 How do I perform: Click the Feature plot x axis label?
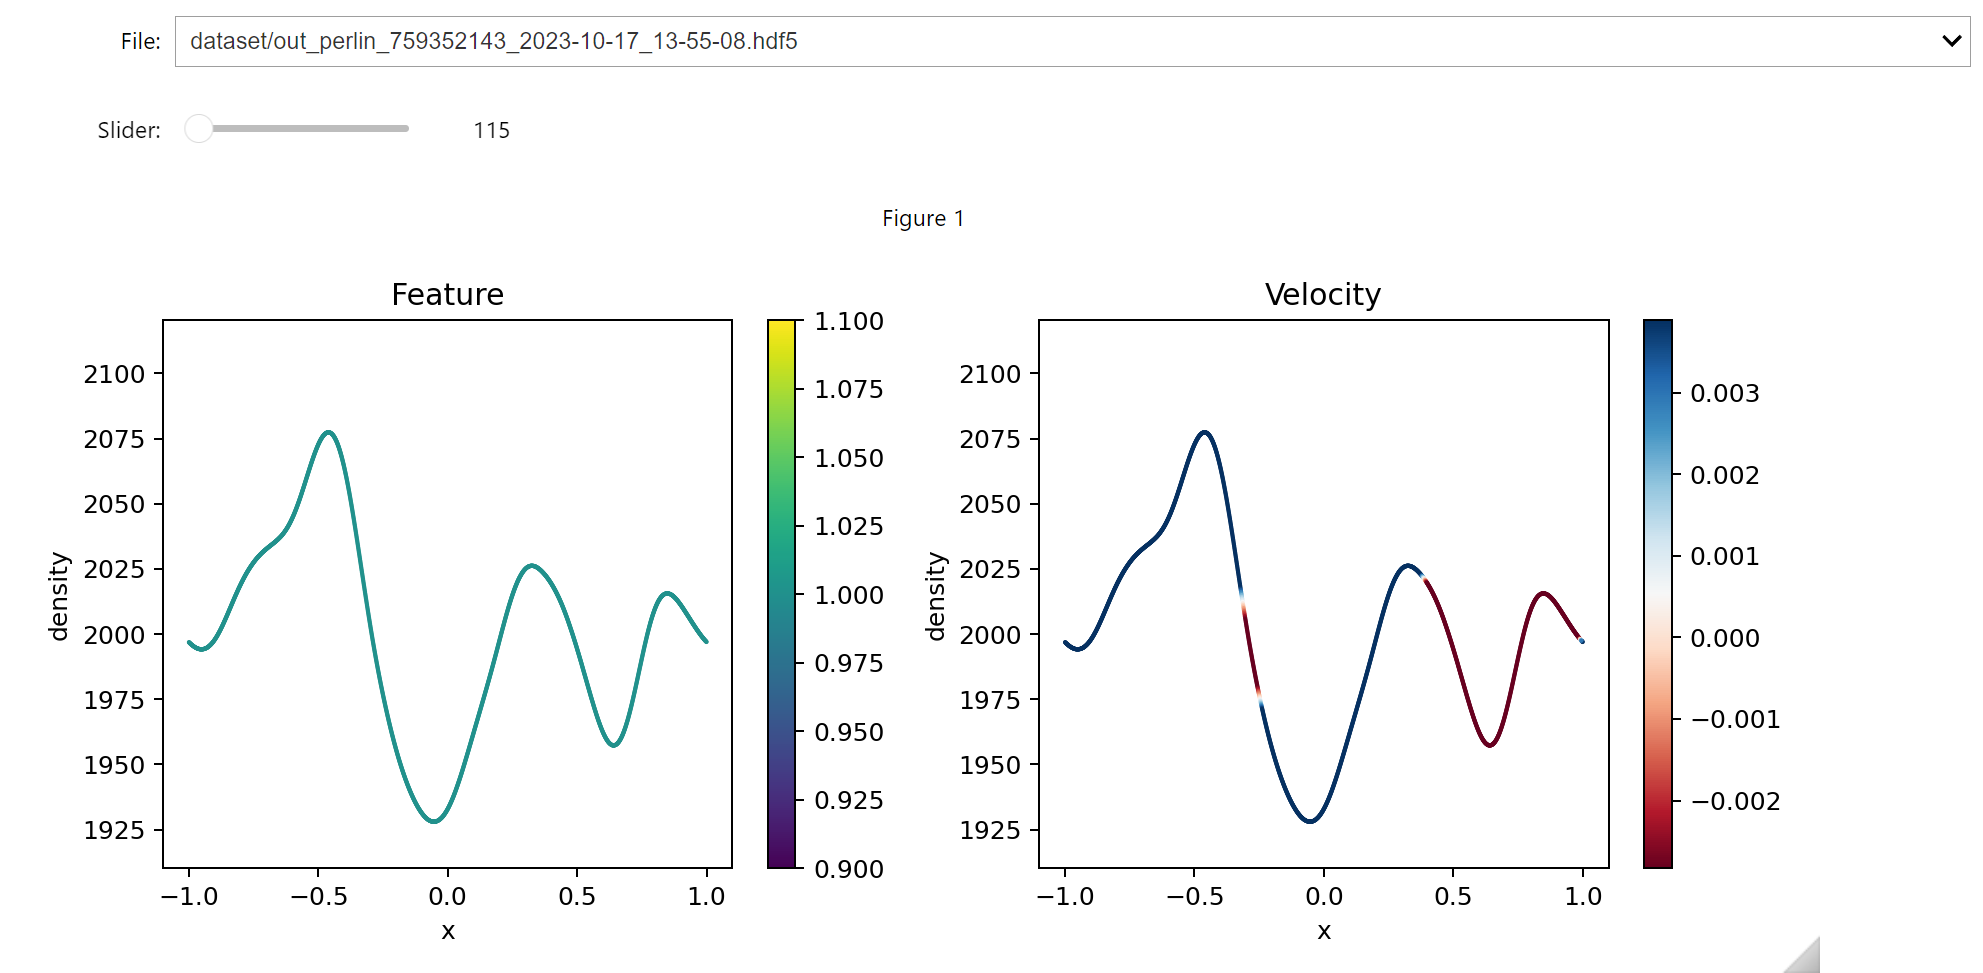click(448, 931)
